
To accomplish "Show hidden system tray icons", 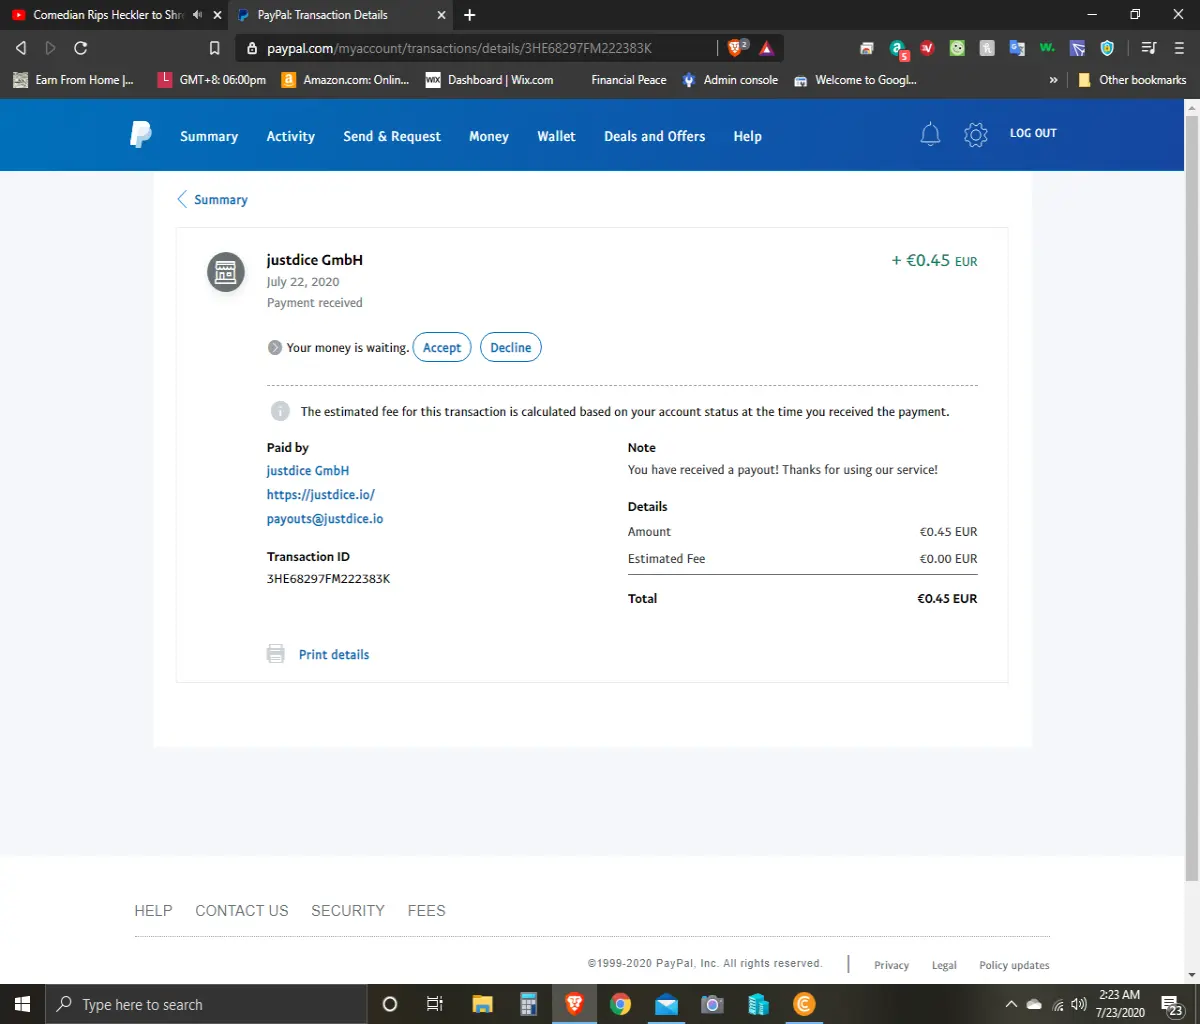I will (1011, 1004).
